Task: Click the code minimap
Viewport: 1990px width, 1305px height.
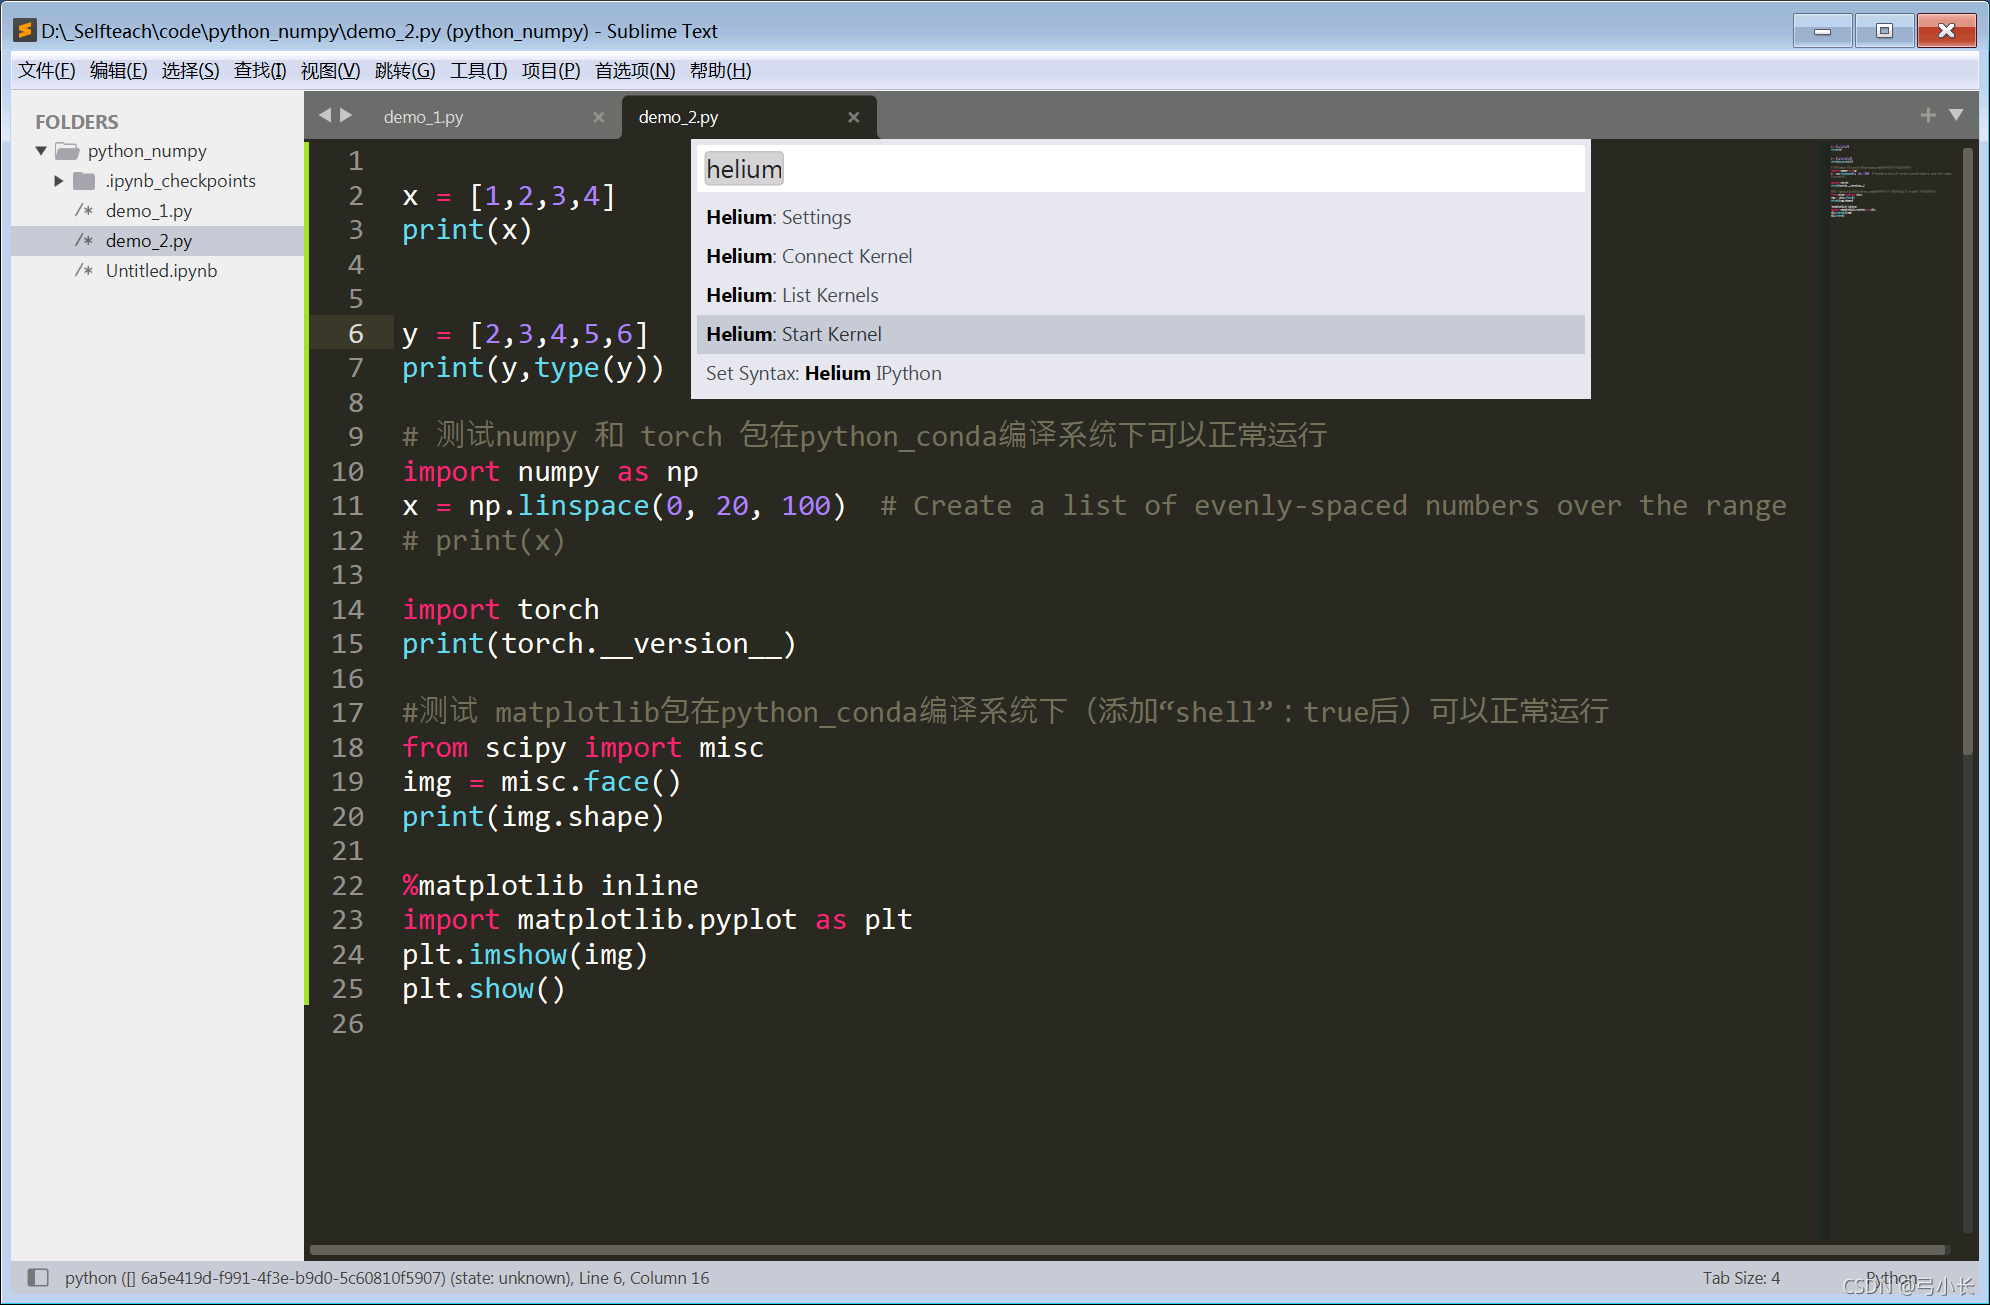Action: [1890, 182]
